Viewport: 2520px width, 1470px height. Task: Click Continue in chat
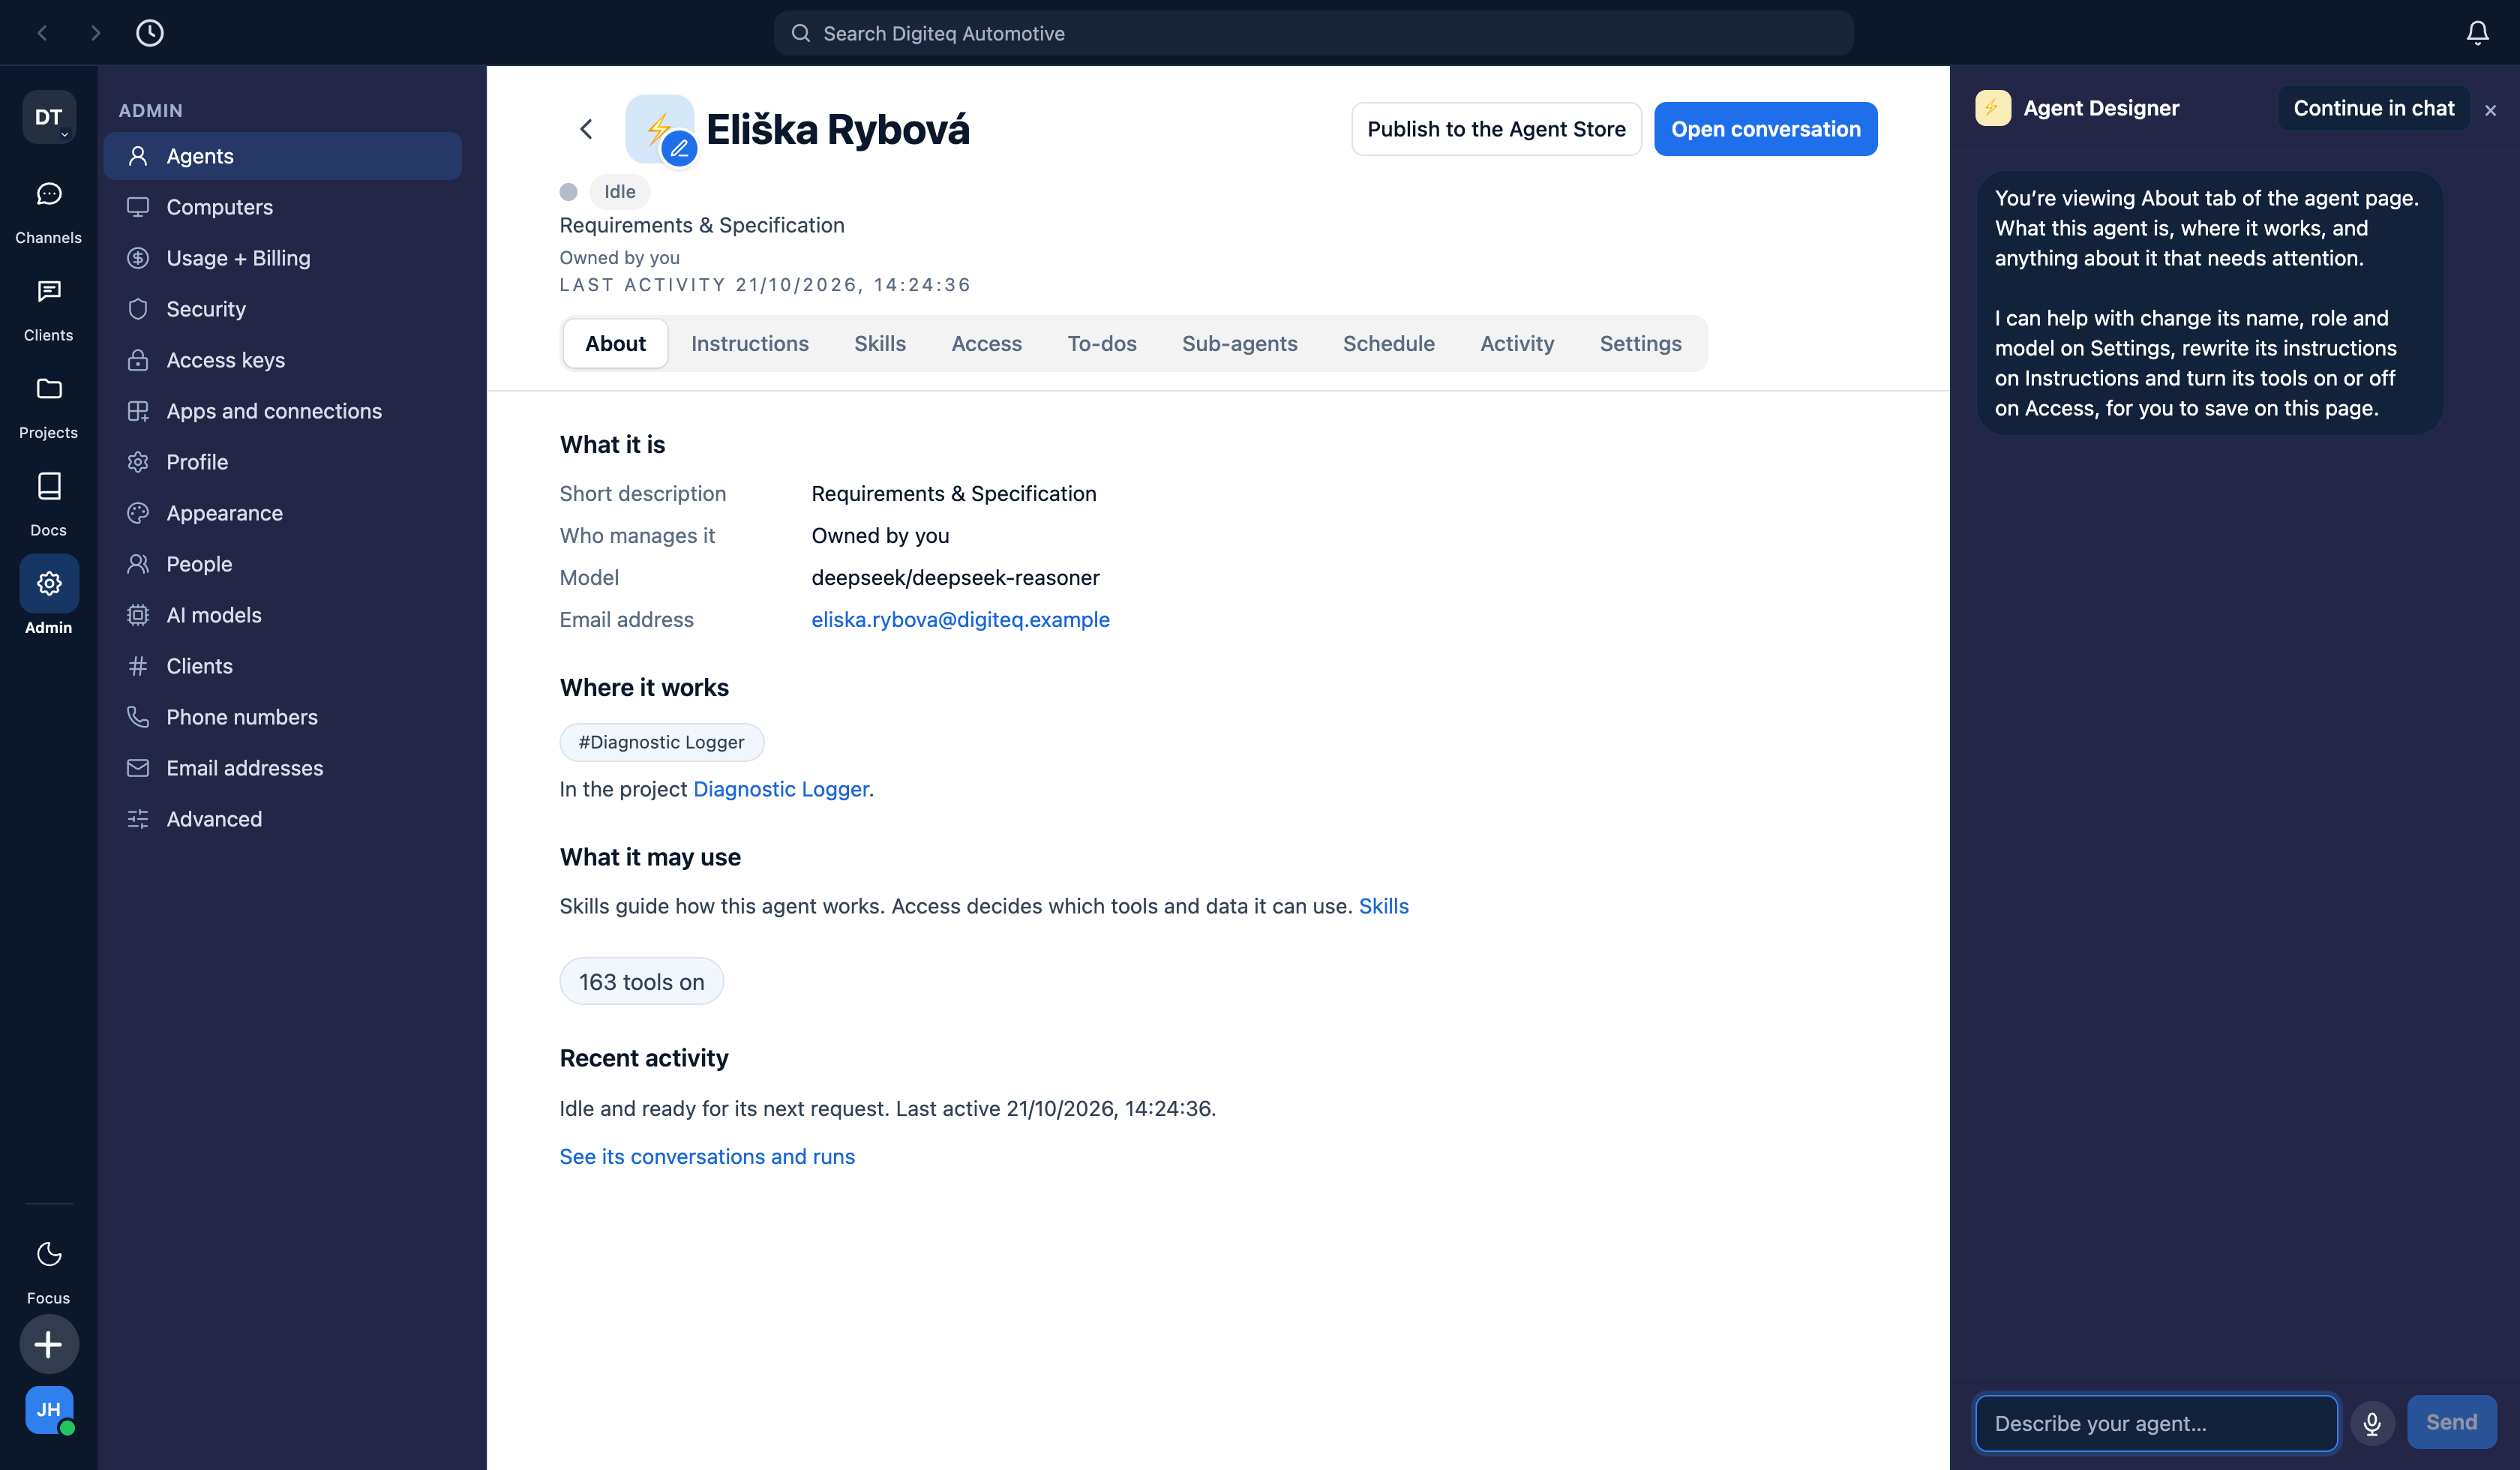tap(2373, 108)
